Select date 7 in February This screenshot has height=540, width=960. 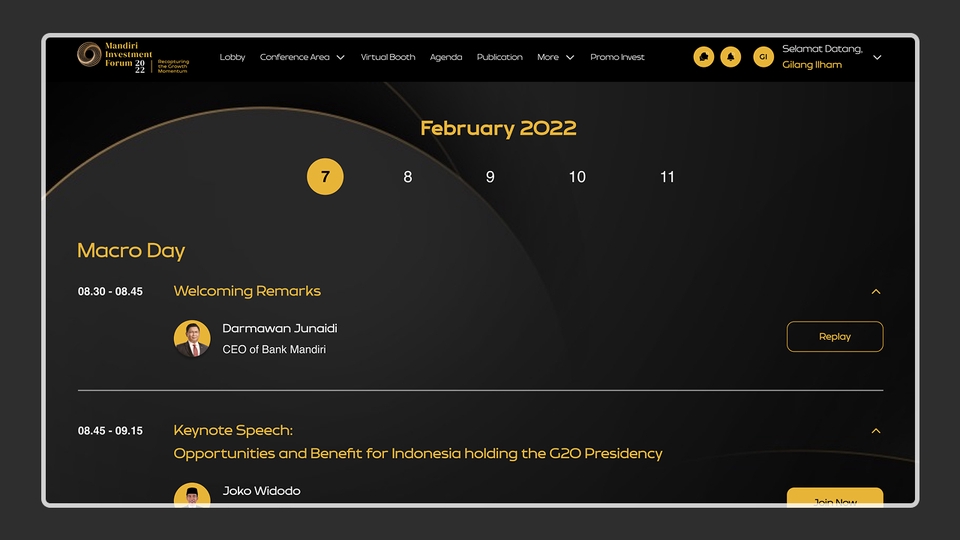325,177
